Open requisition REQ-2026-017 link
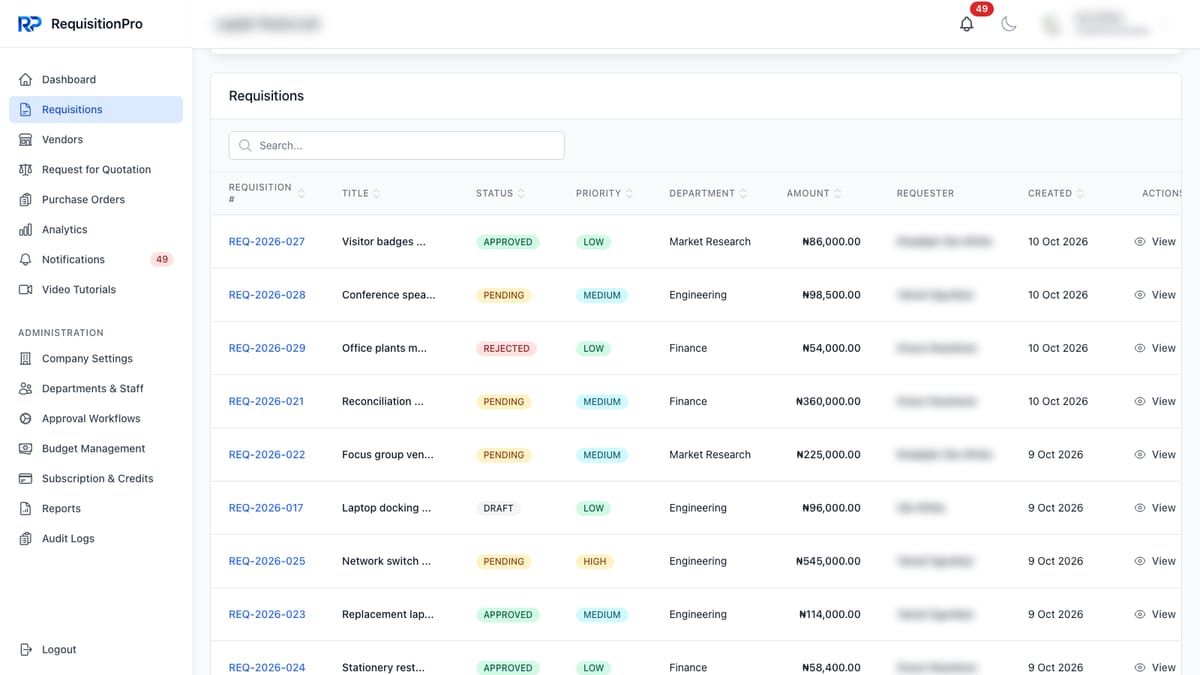The image size is (1200, 675). [x=267, y=508]
